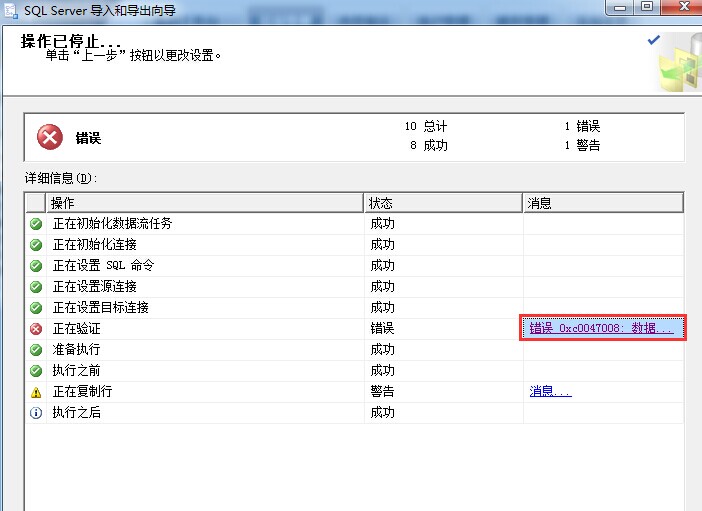Click green success icon beside 准备执行

(36, 350)
